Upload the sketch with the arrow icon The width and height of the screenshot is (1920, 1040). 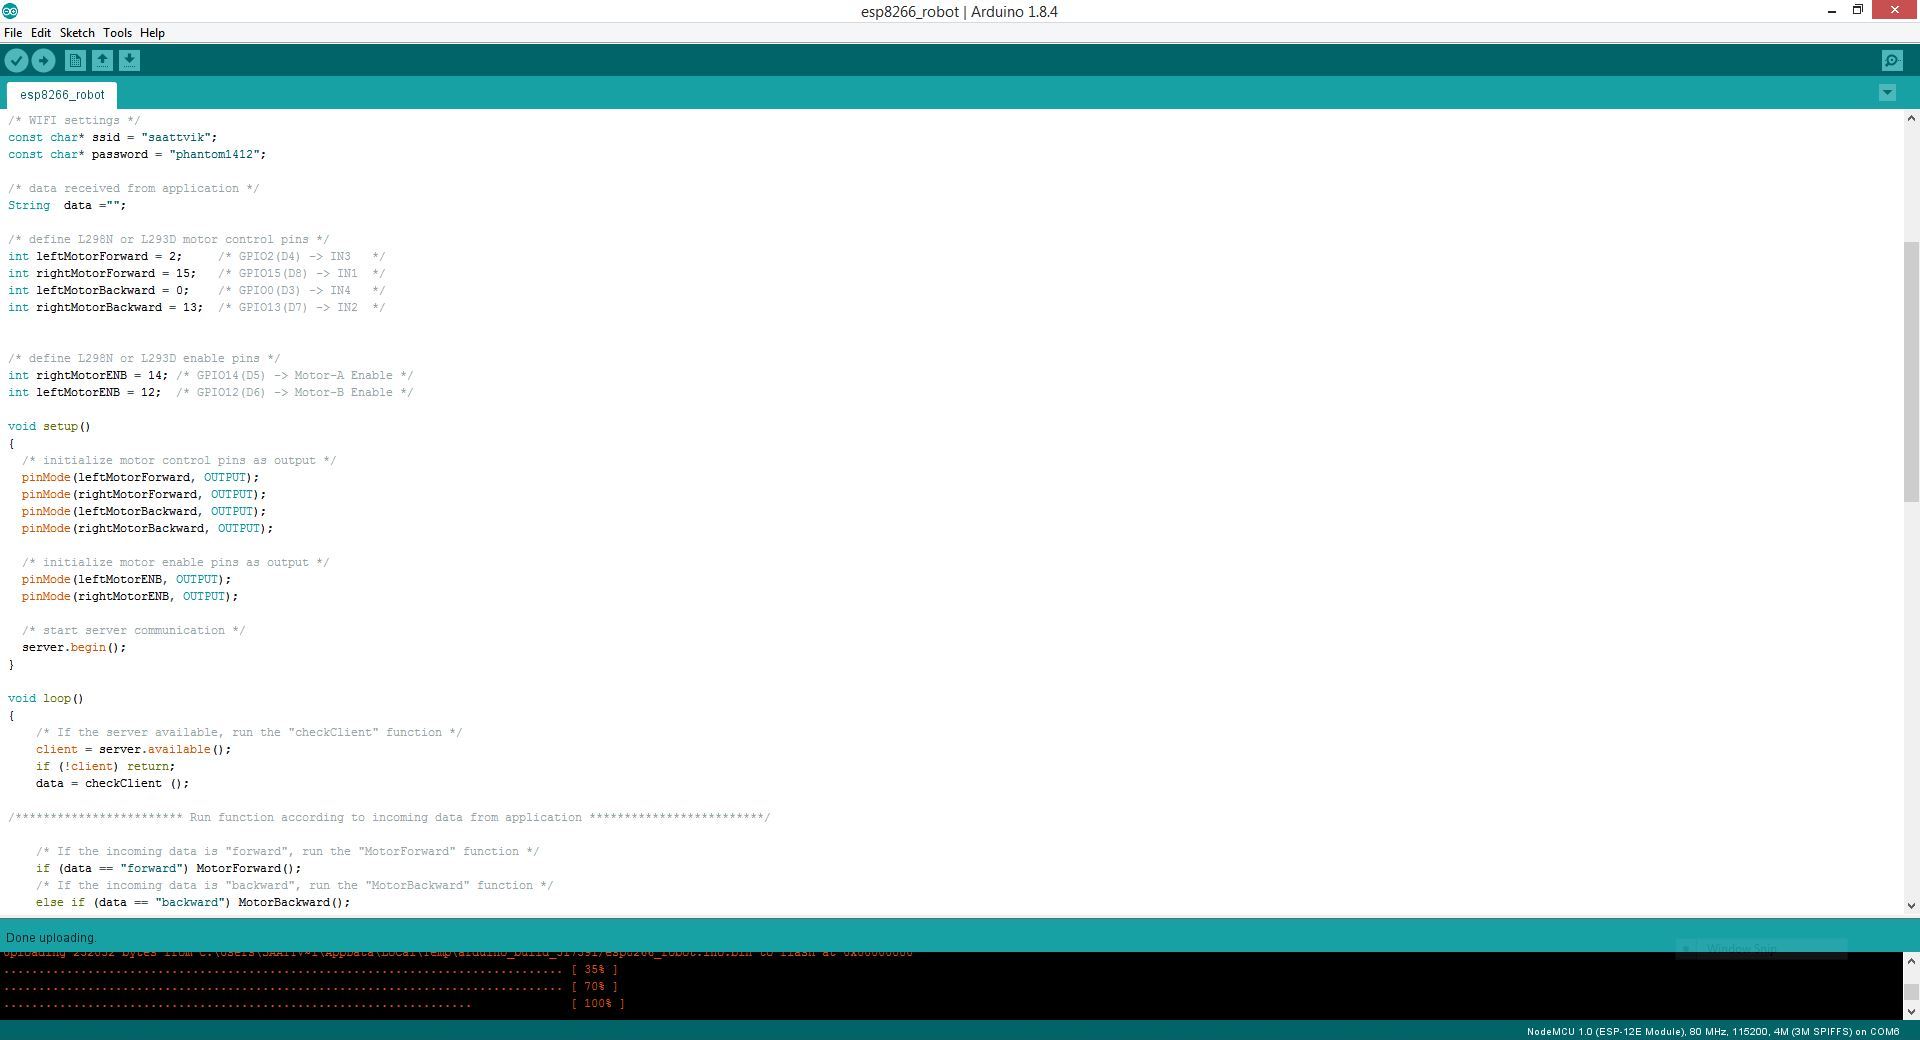(43, 61)
